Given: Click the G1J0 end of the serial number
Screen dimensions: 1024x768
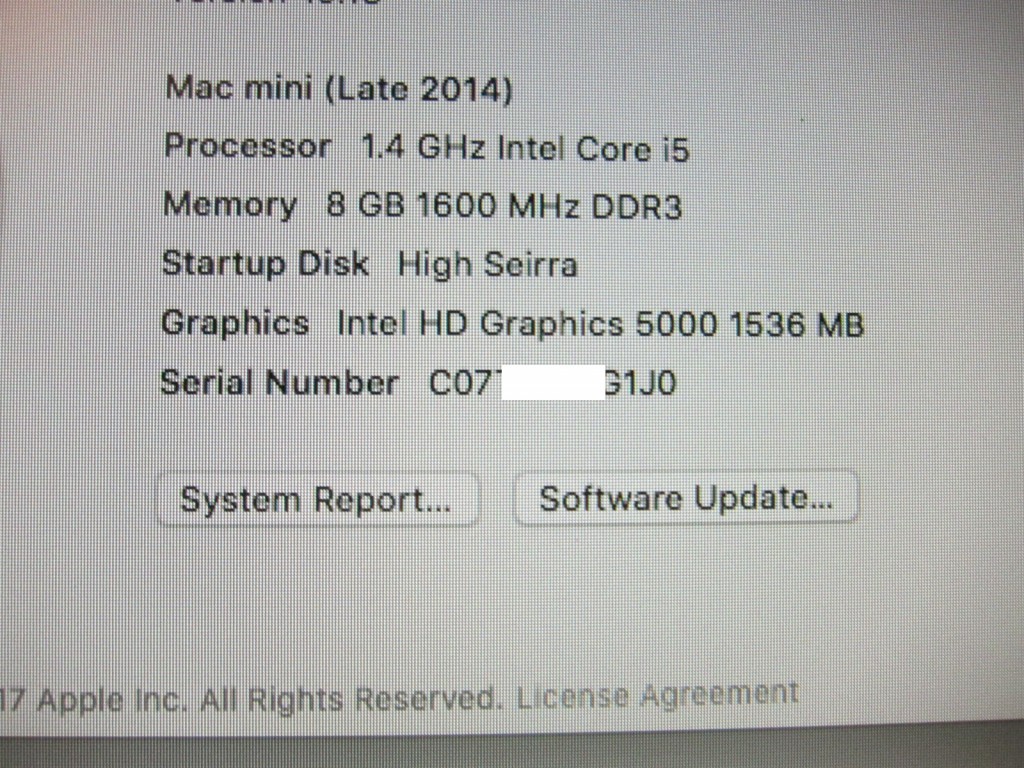Looking at the screenshot, I should 640,383.
